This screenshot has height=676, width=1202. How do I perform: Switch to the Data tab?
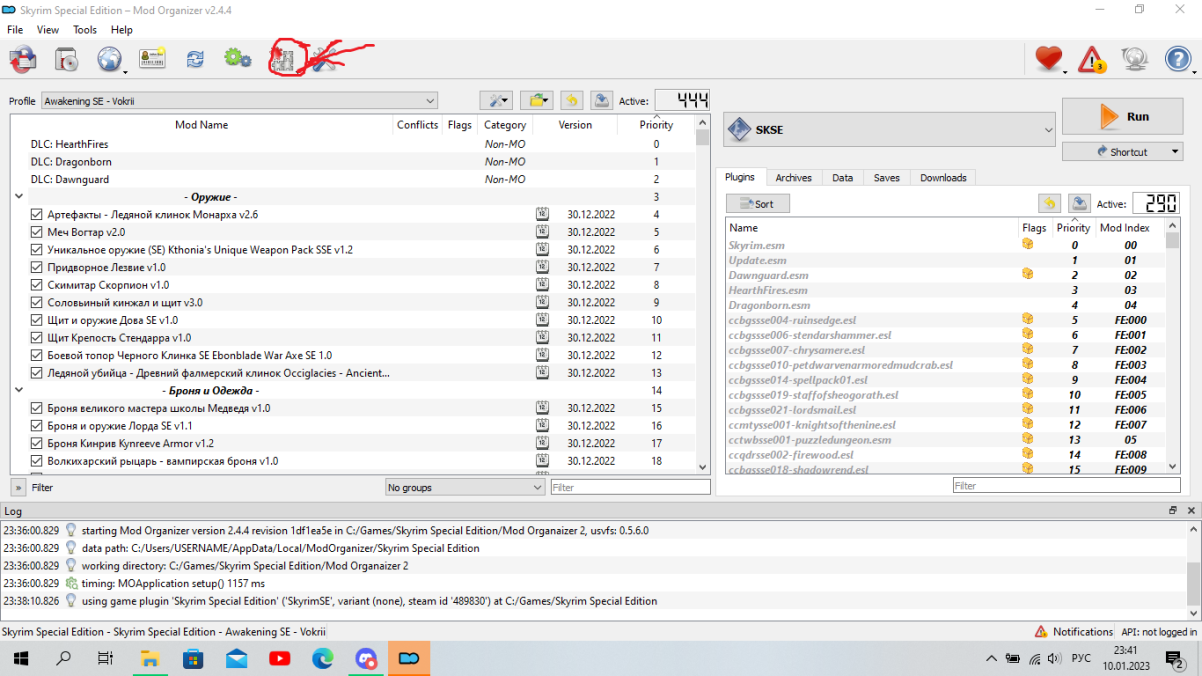(x=843, y=178)
